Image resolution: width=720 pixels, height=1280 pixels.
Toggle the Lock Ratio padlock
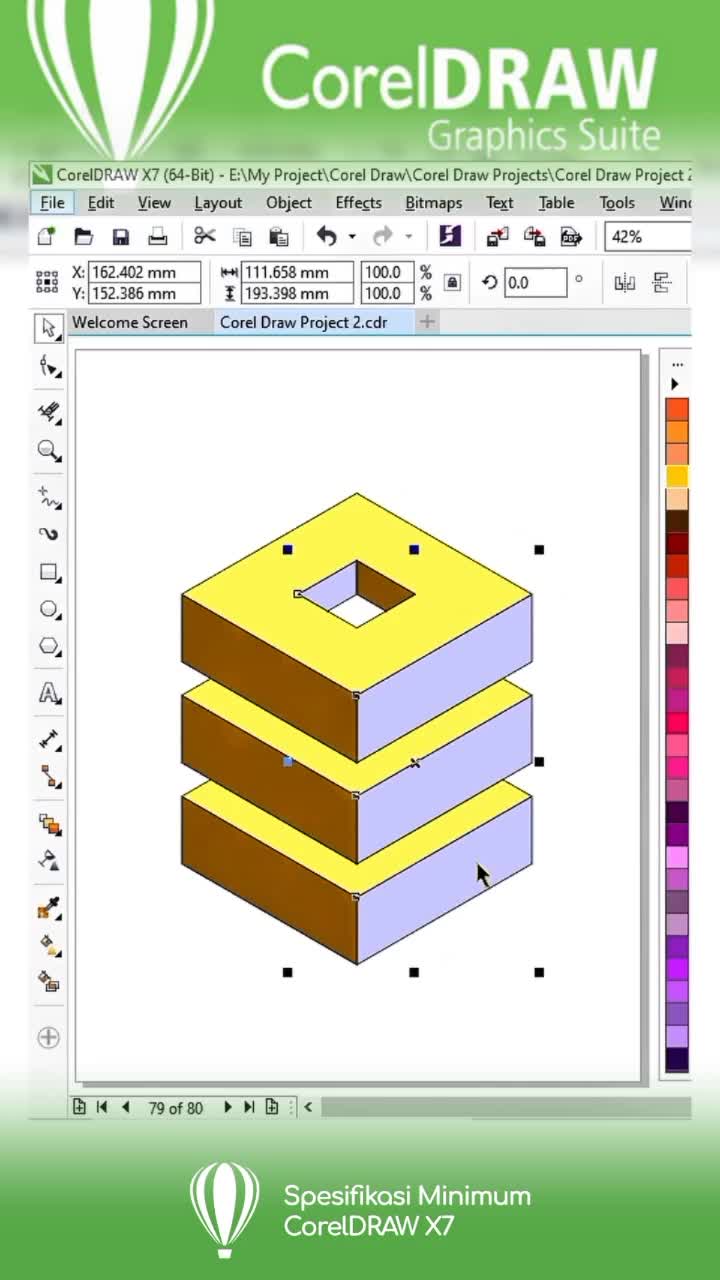(x=452, y=283)
